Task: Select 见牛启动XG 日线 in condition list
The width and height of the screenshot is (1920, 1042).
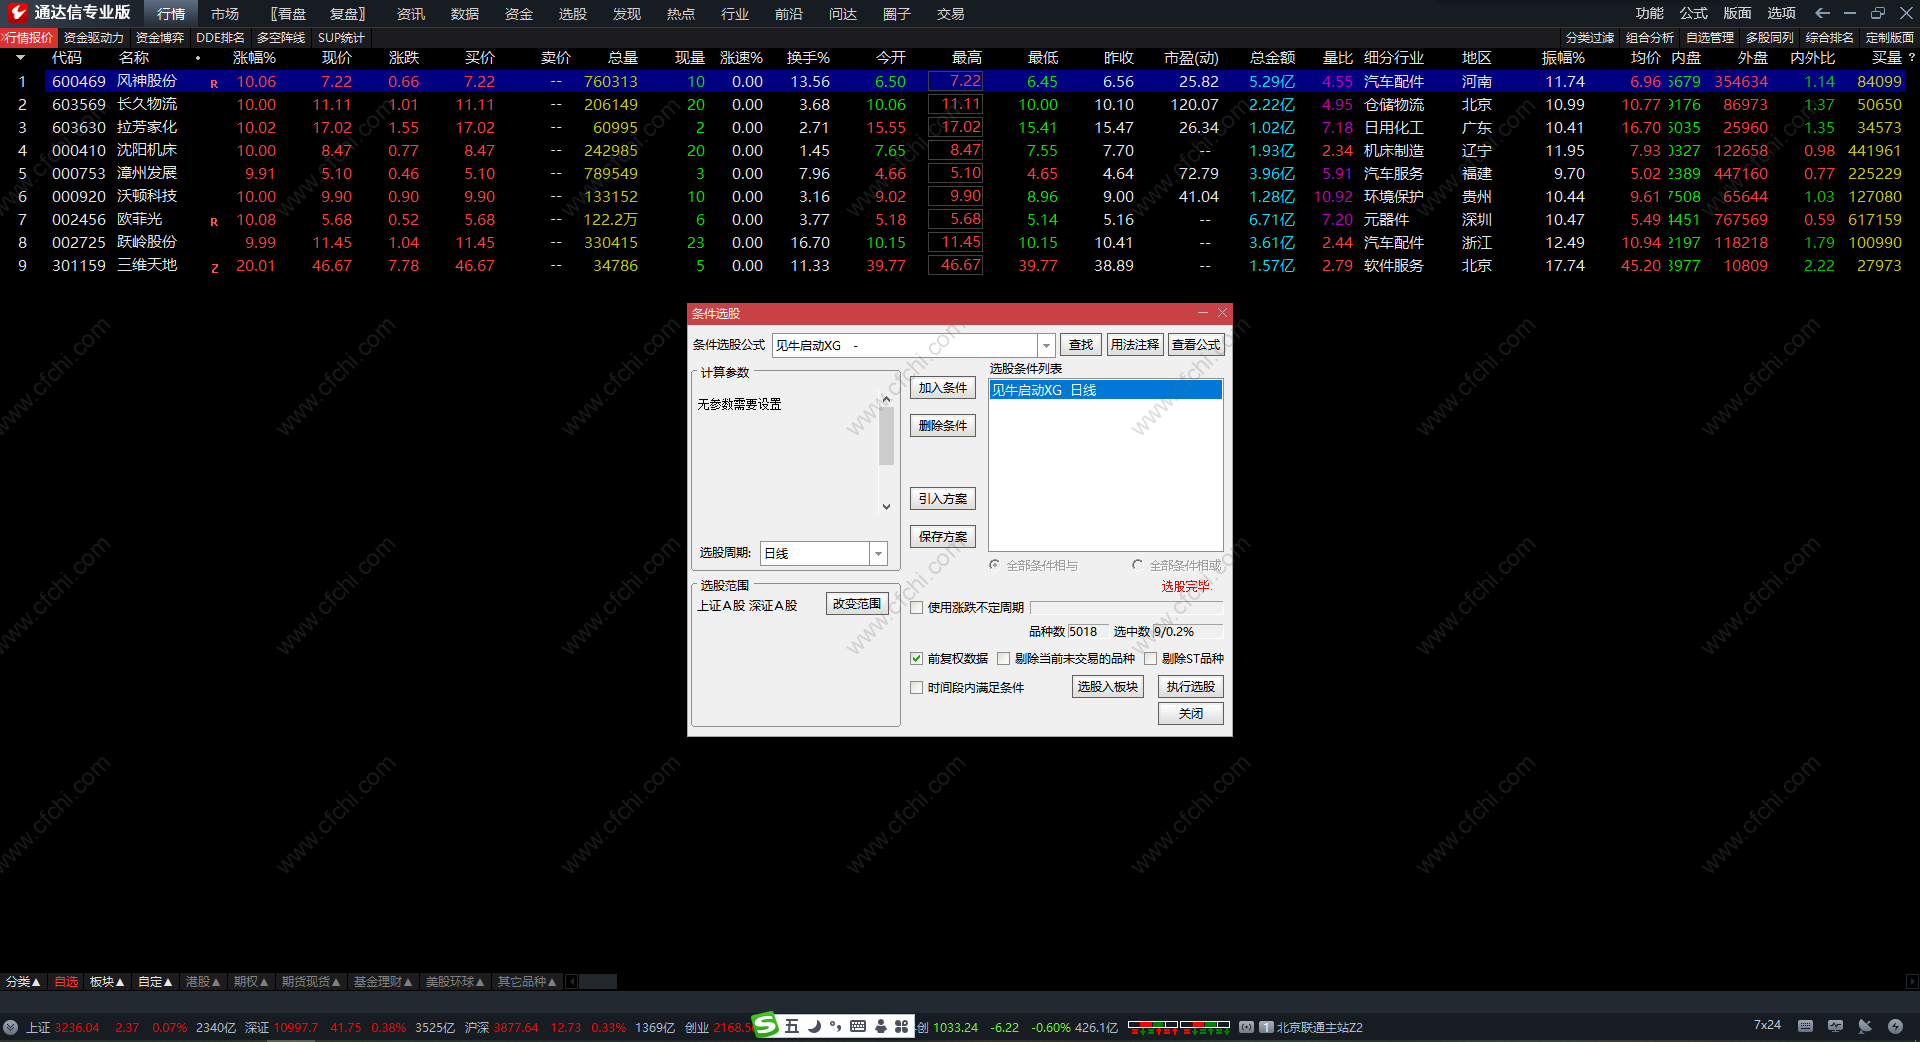Action: tap(1105, 390)
